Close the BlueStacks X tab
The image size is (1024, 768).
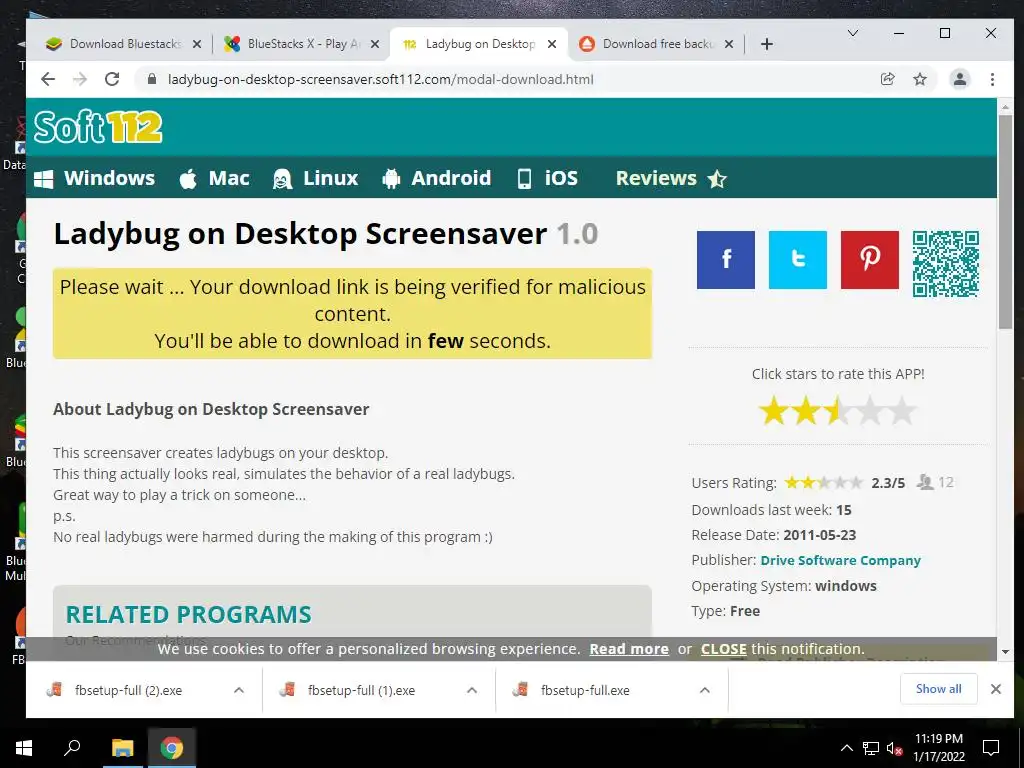[x=374, y=44]
